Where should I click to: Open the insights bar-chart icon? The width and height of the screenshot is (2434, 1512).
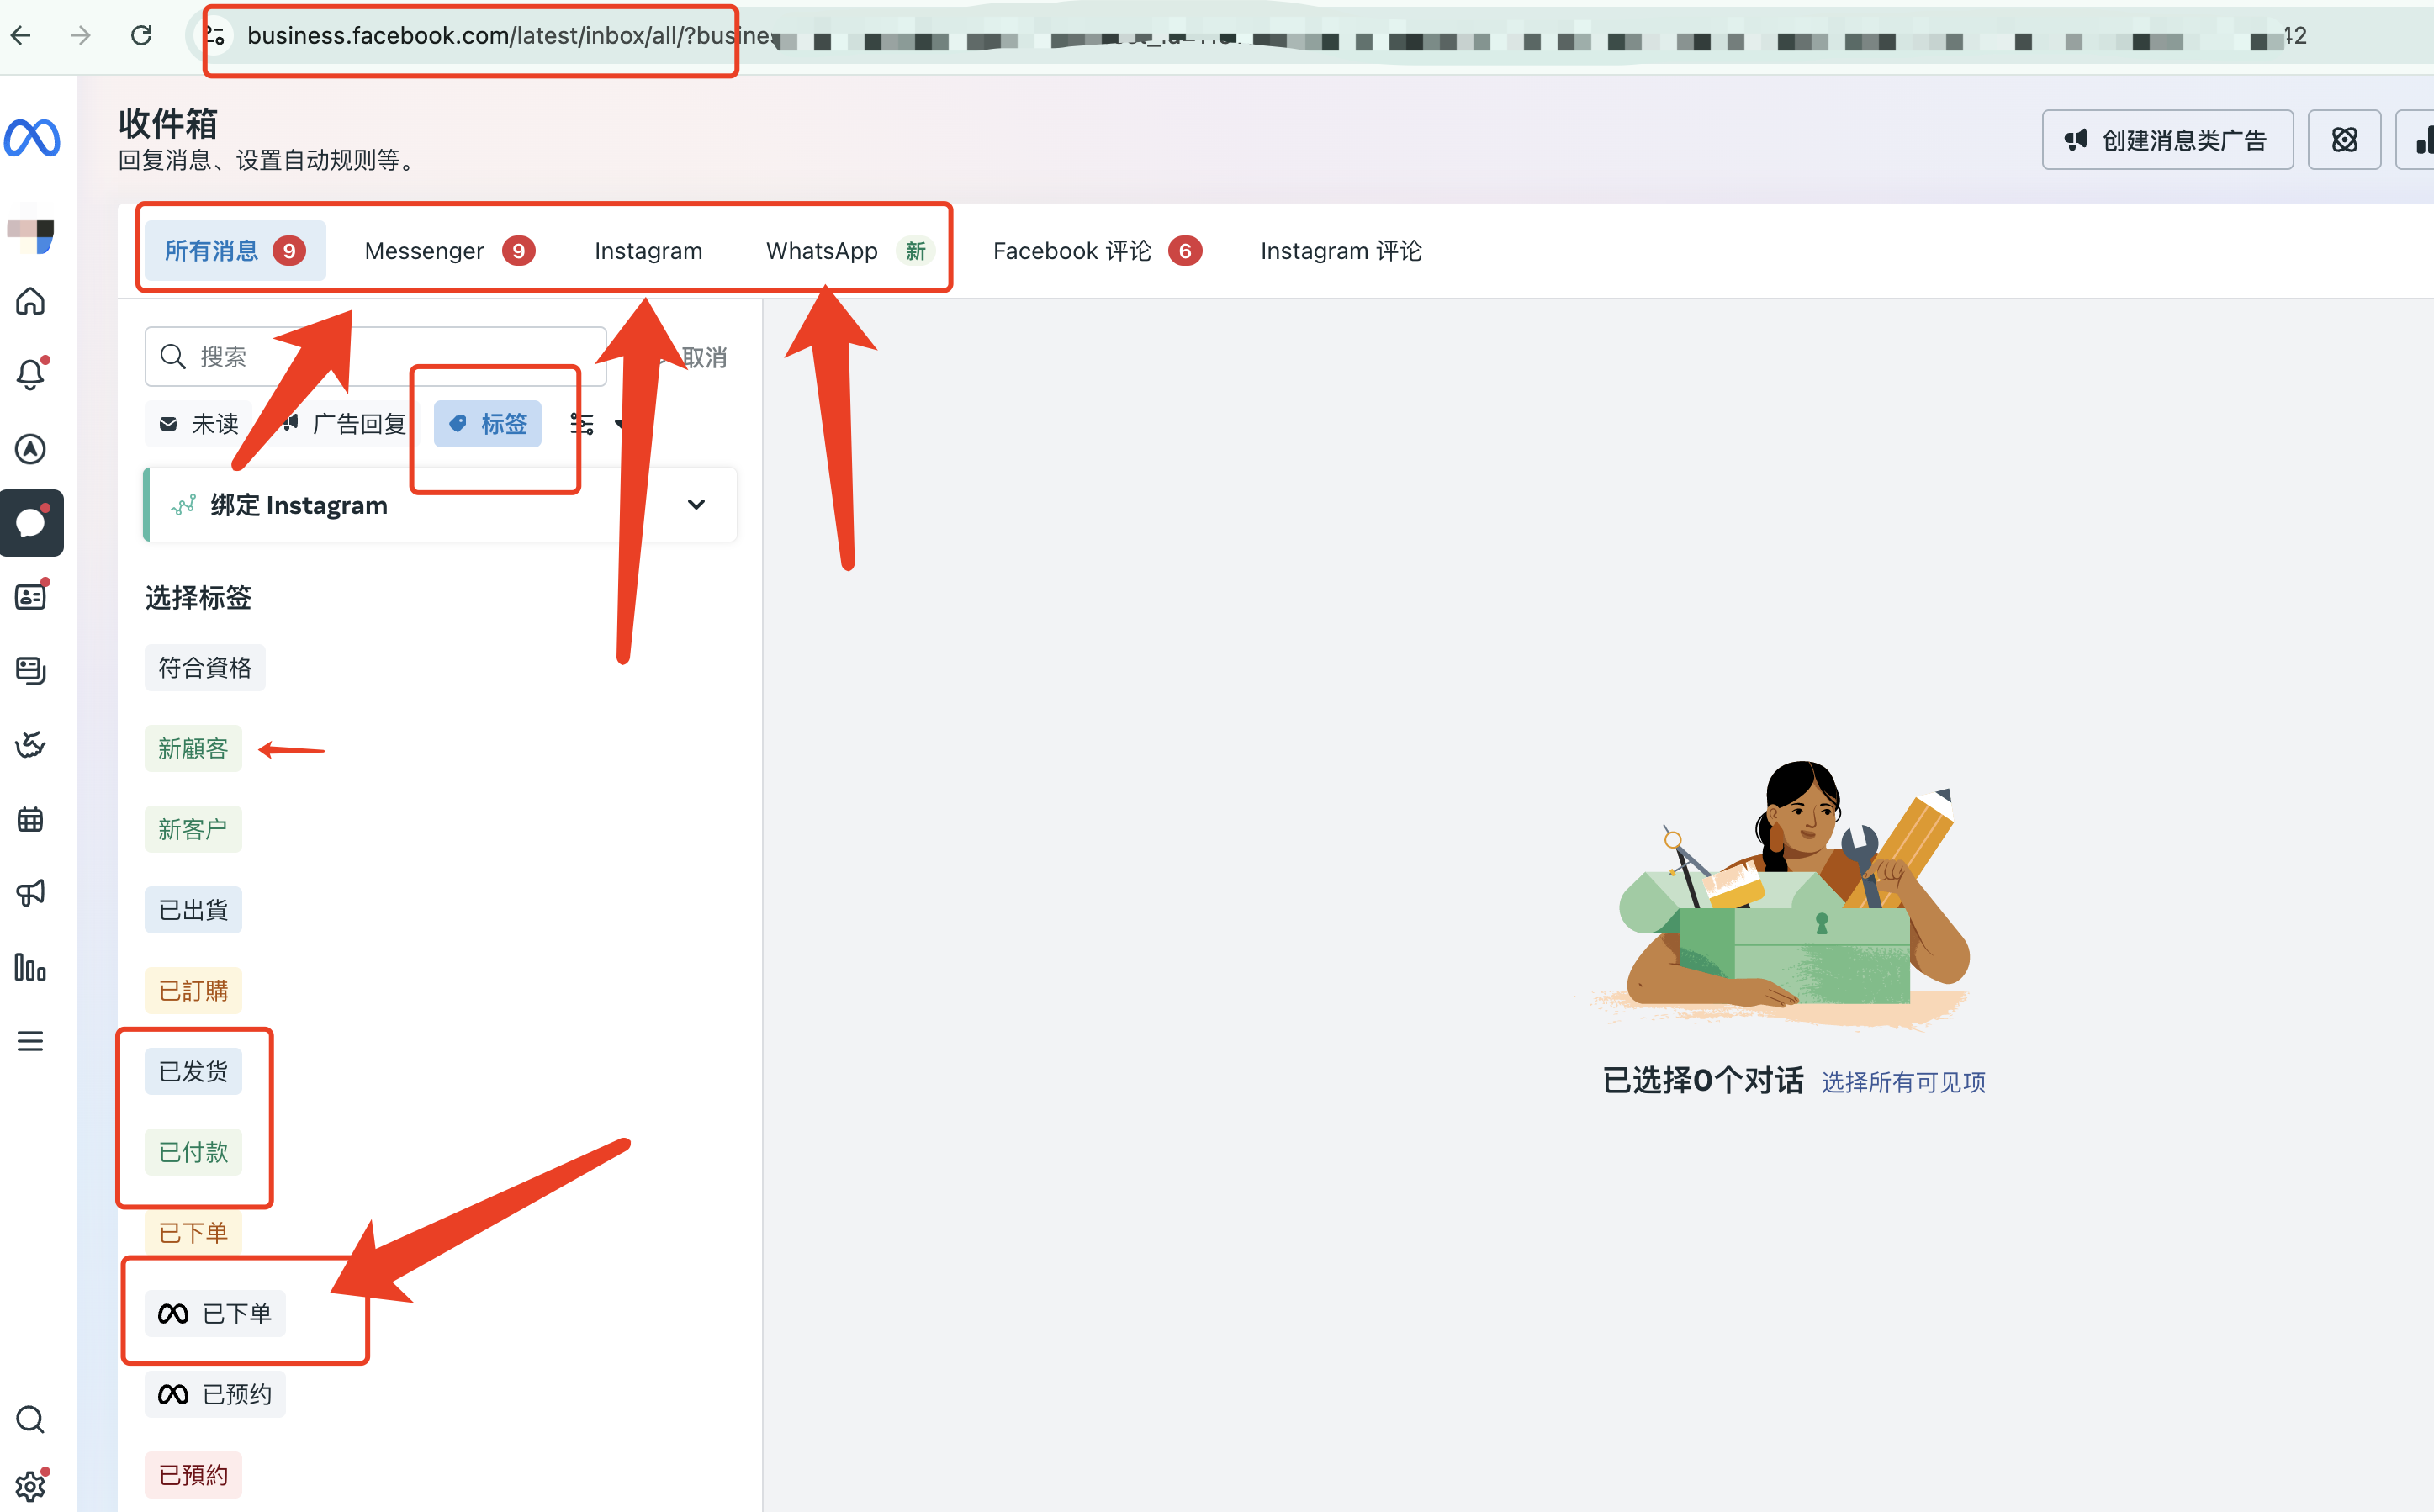point(31,968)
